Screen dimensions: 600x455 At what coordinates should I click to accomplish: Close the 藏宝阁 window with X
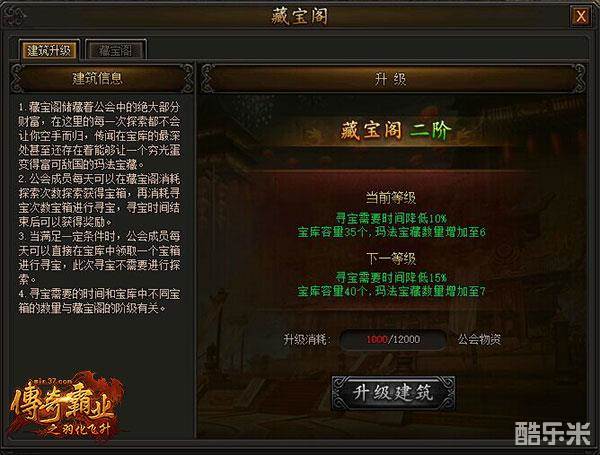(x=580, y=16)
